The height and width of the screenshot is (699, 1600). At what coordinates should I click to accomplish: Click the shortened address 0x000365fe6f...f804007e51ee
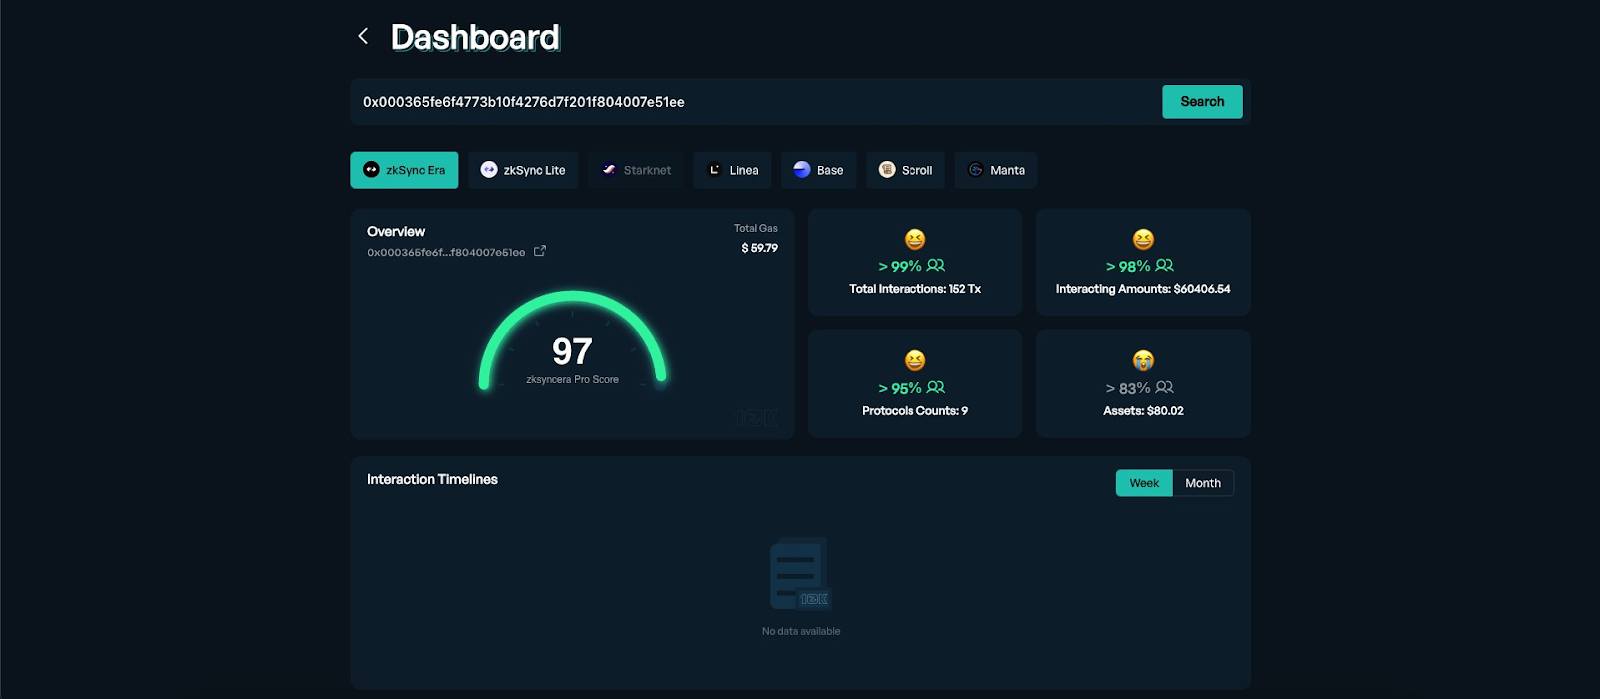(446, 252)
